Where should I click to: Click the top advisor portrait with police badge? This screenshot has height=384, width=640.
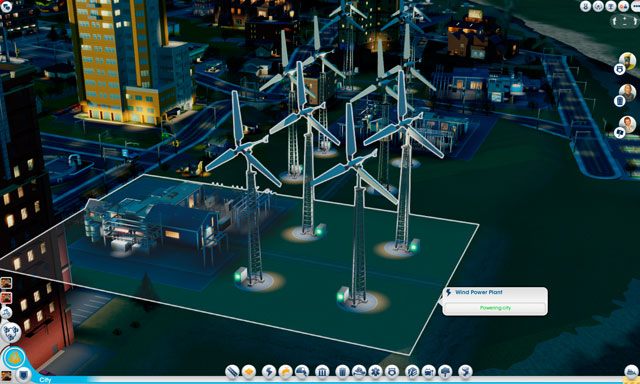(x=627, y=61)
